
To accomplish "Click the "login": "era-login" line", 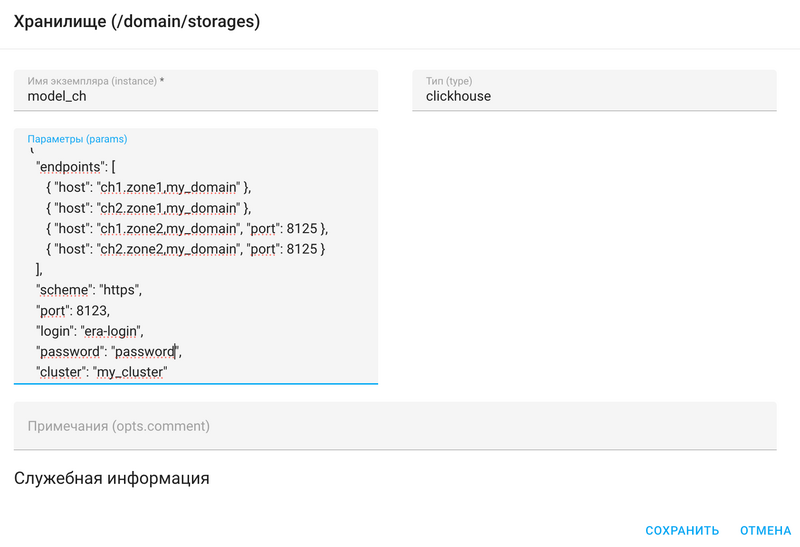I will 91,331.
